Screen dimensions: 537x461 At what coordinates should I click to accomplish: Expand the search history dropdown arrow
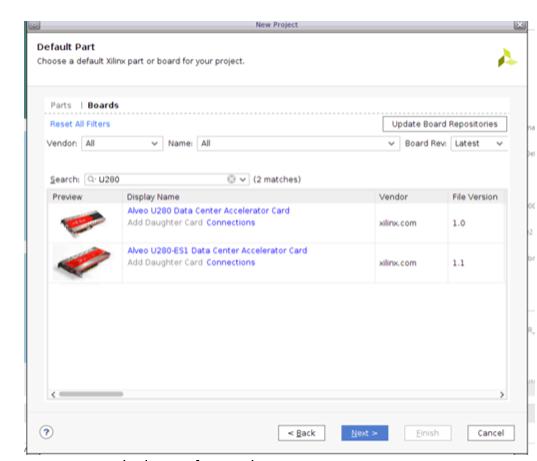243,179
